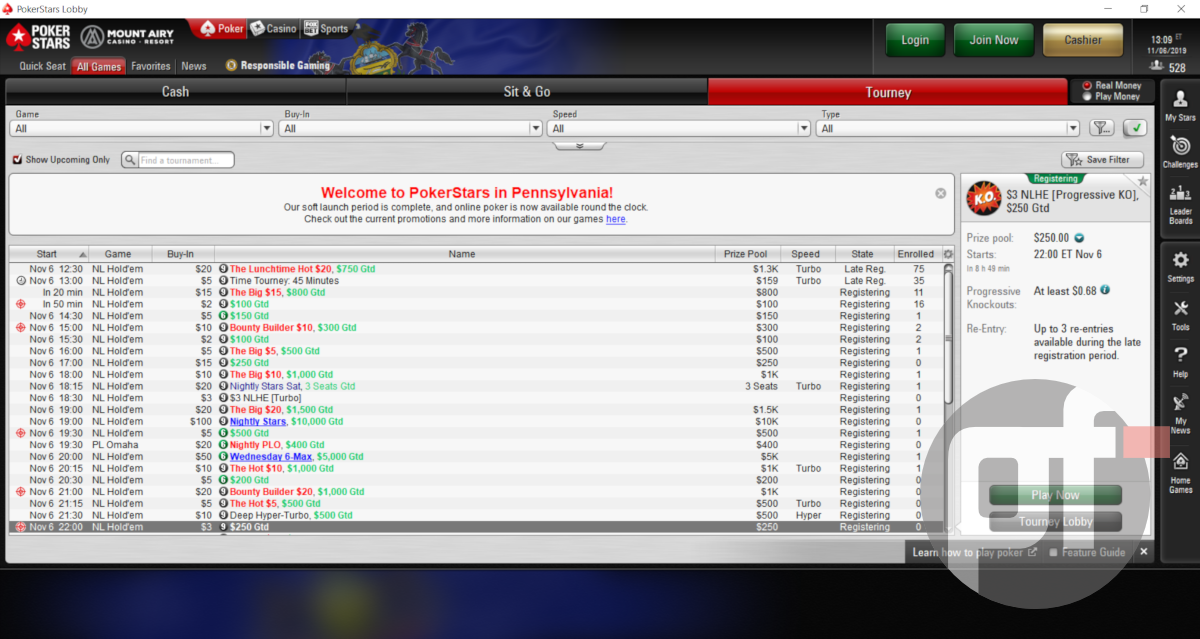The image size is (1200, 639).
Task: Click the Login button
Action: tap(915, 40)
